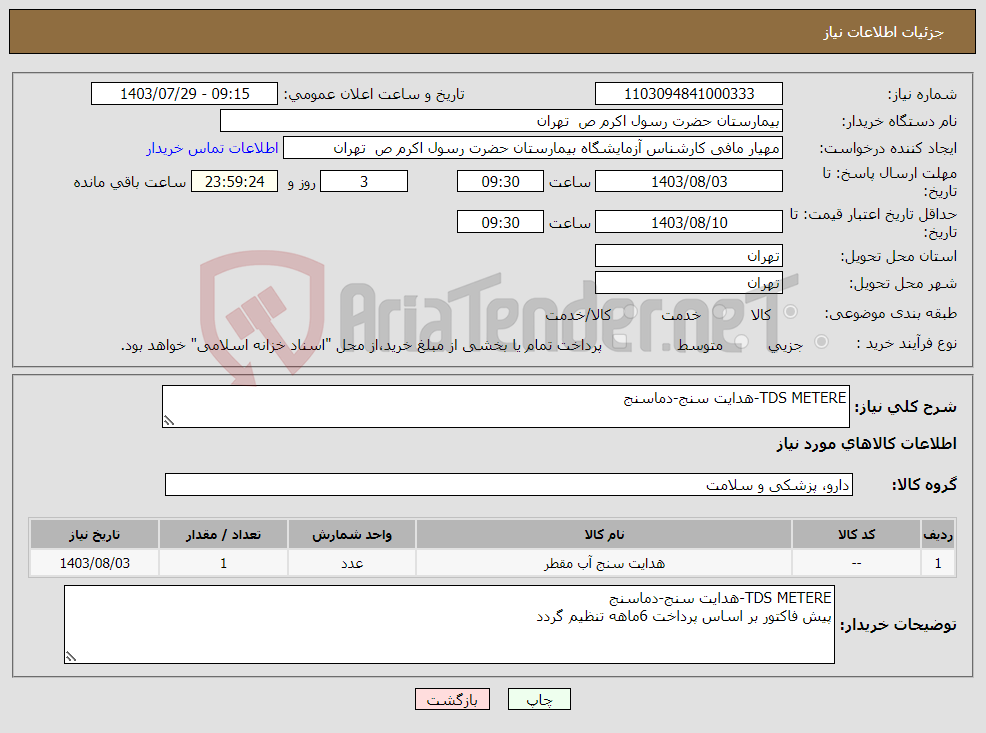This screenshot has width=986, height=733.
Task: Click row number cell 1 in ردیف column
Action: pos(938,563)
